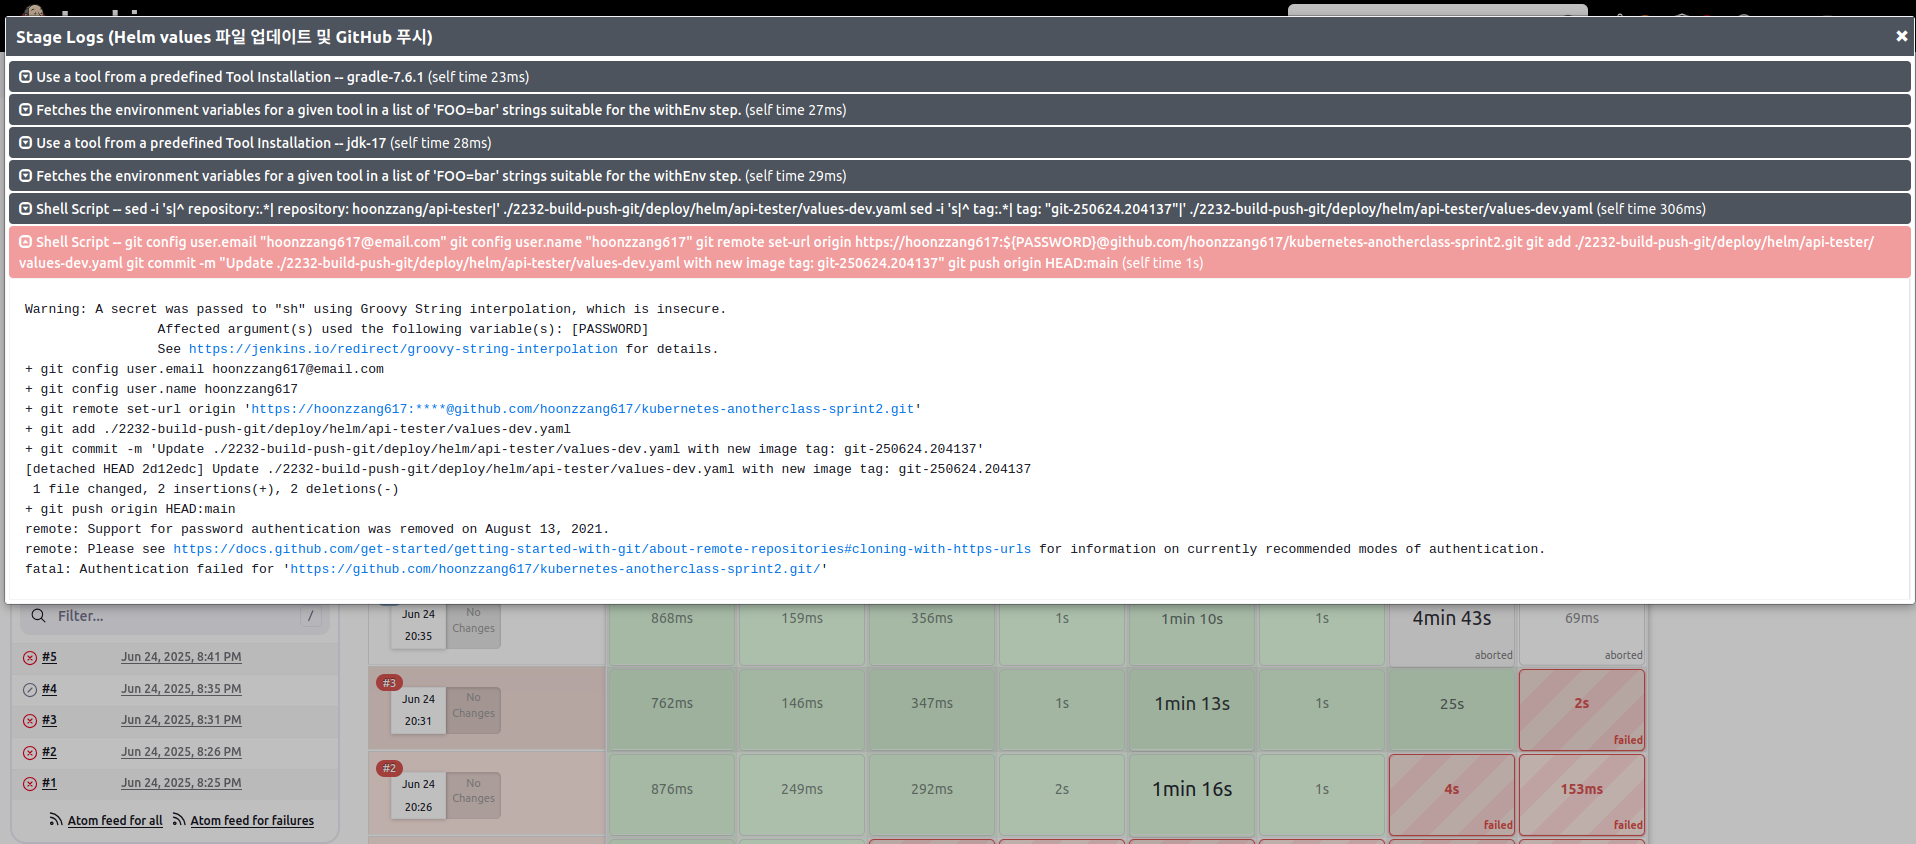Screen dimensions: 1916x844
Task: Select the 159ms stage cell
Action: (x=802, y=634)
